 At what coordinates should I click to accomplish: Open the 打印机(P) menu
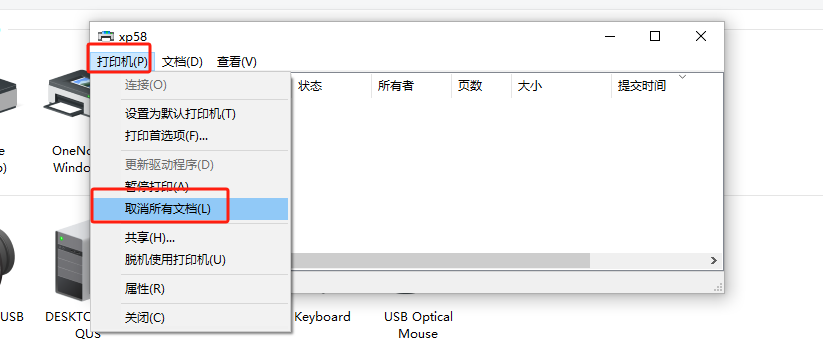pyautogui.click(x=122, y=62)
